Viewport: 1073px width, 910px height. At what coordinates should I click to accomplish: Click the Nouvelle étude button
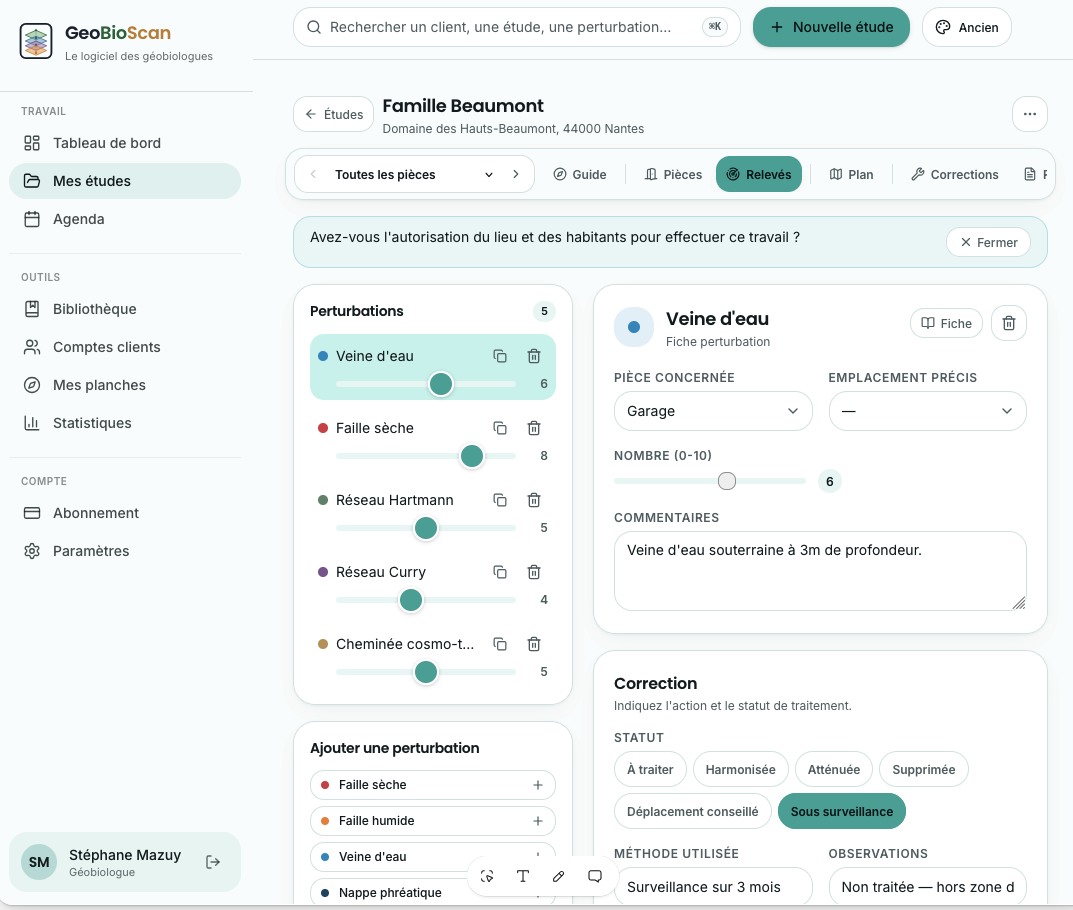point(831,27)
